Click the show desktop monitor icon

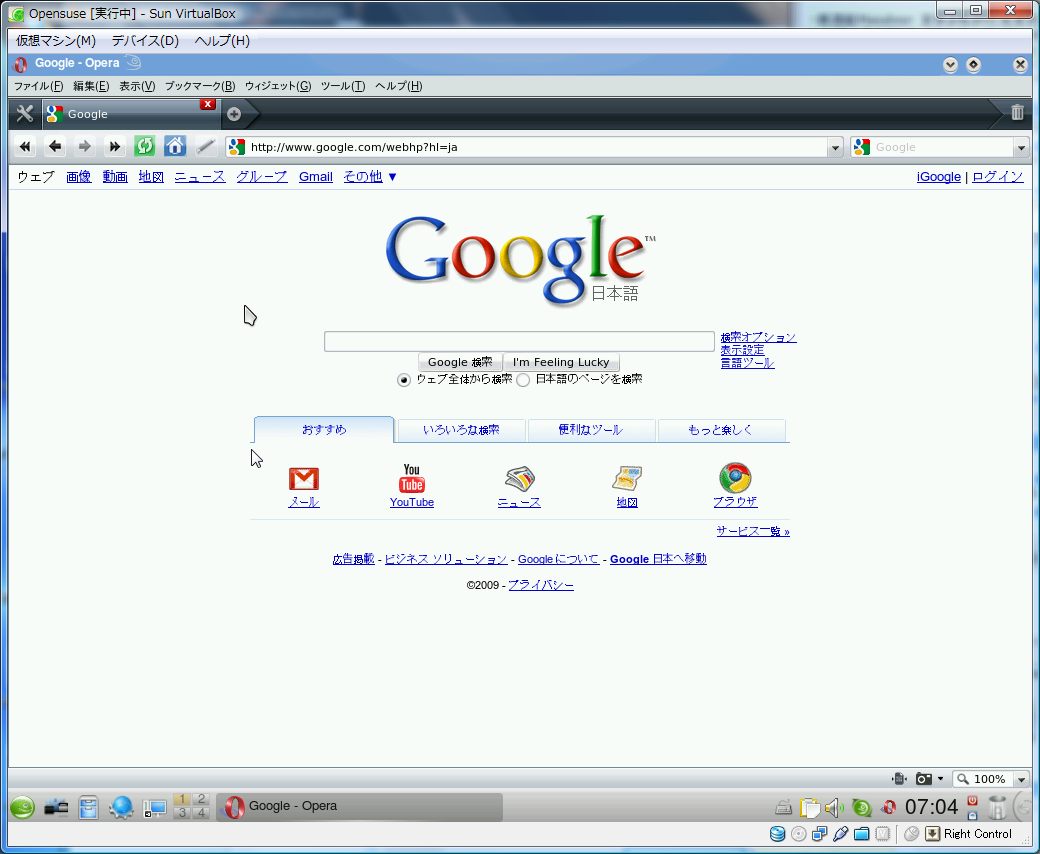tap(155, 808)
